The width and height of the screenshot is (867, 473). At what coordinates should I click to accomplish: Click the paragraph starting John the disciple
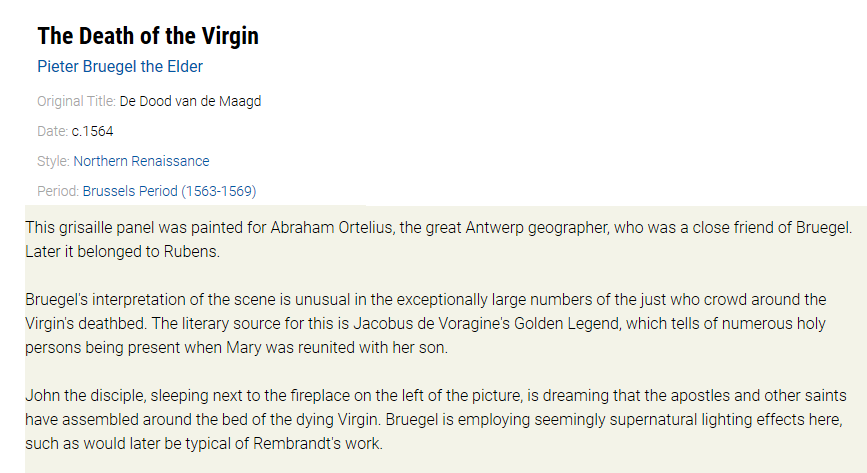[x=436, y=419]
